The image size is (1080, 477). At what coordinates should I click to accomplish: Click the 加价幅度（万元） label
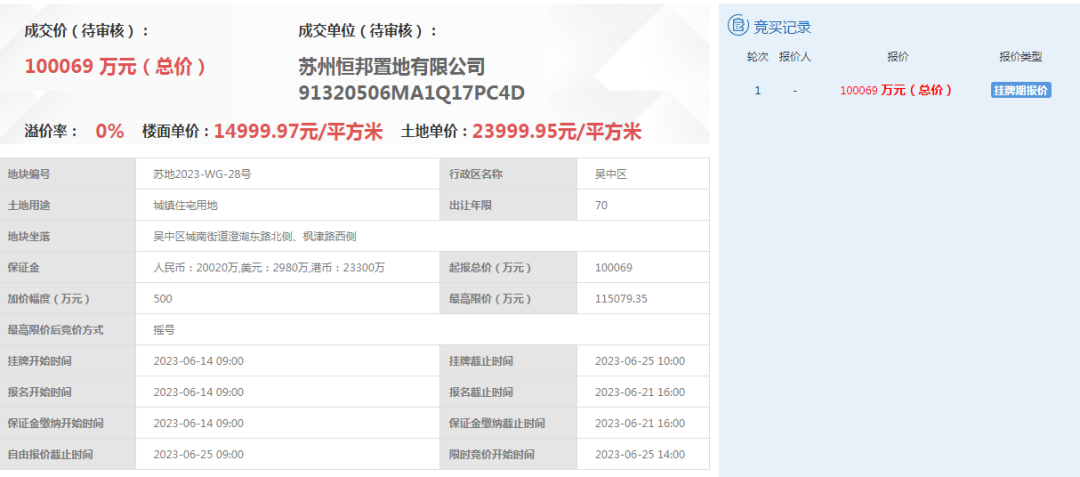coord(49,299)
